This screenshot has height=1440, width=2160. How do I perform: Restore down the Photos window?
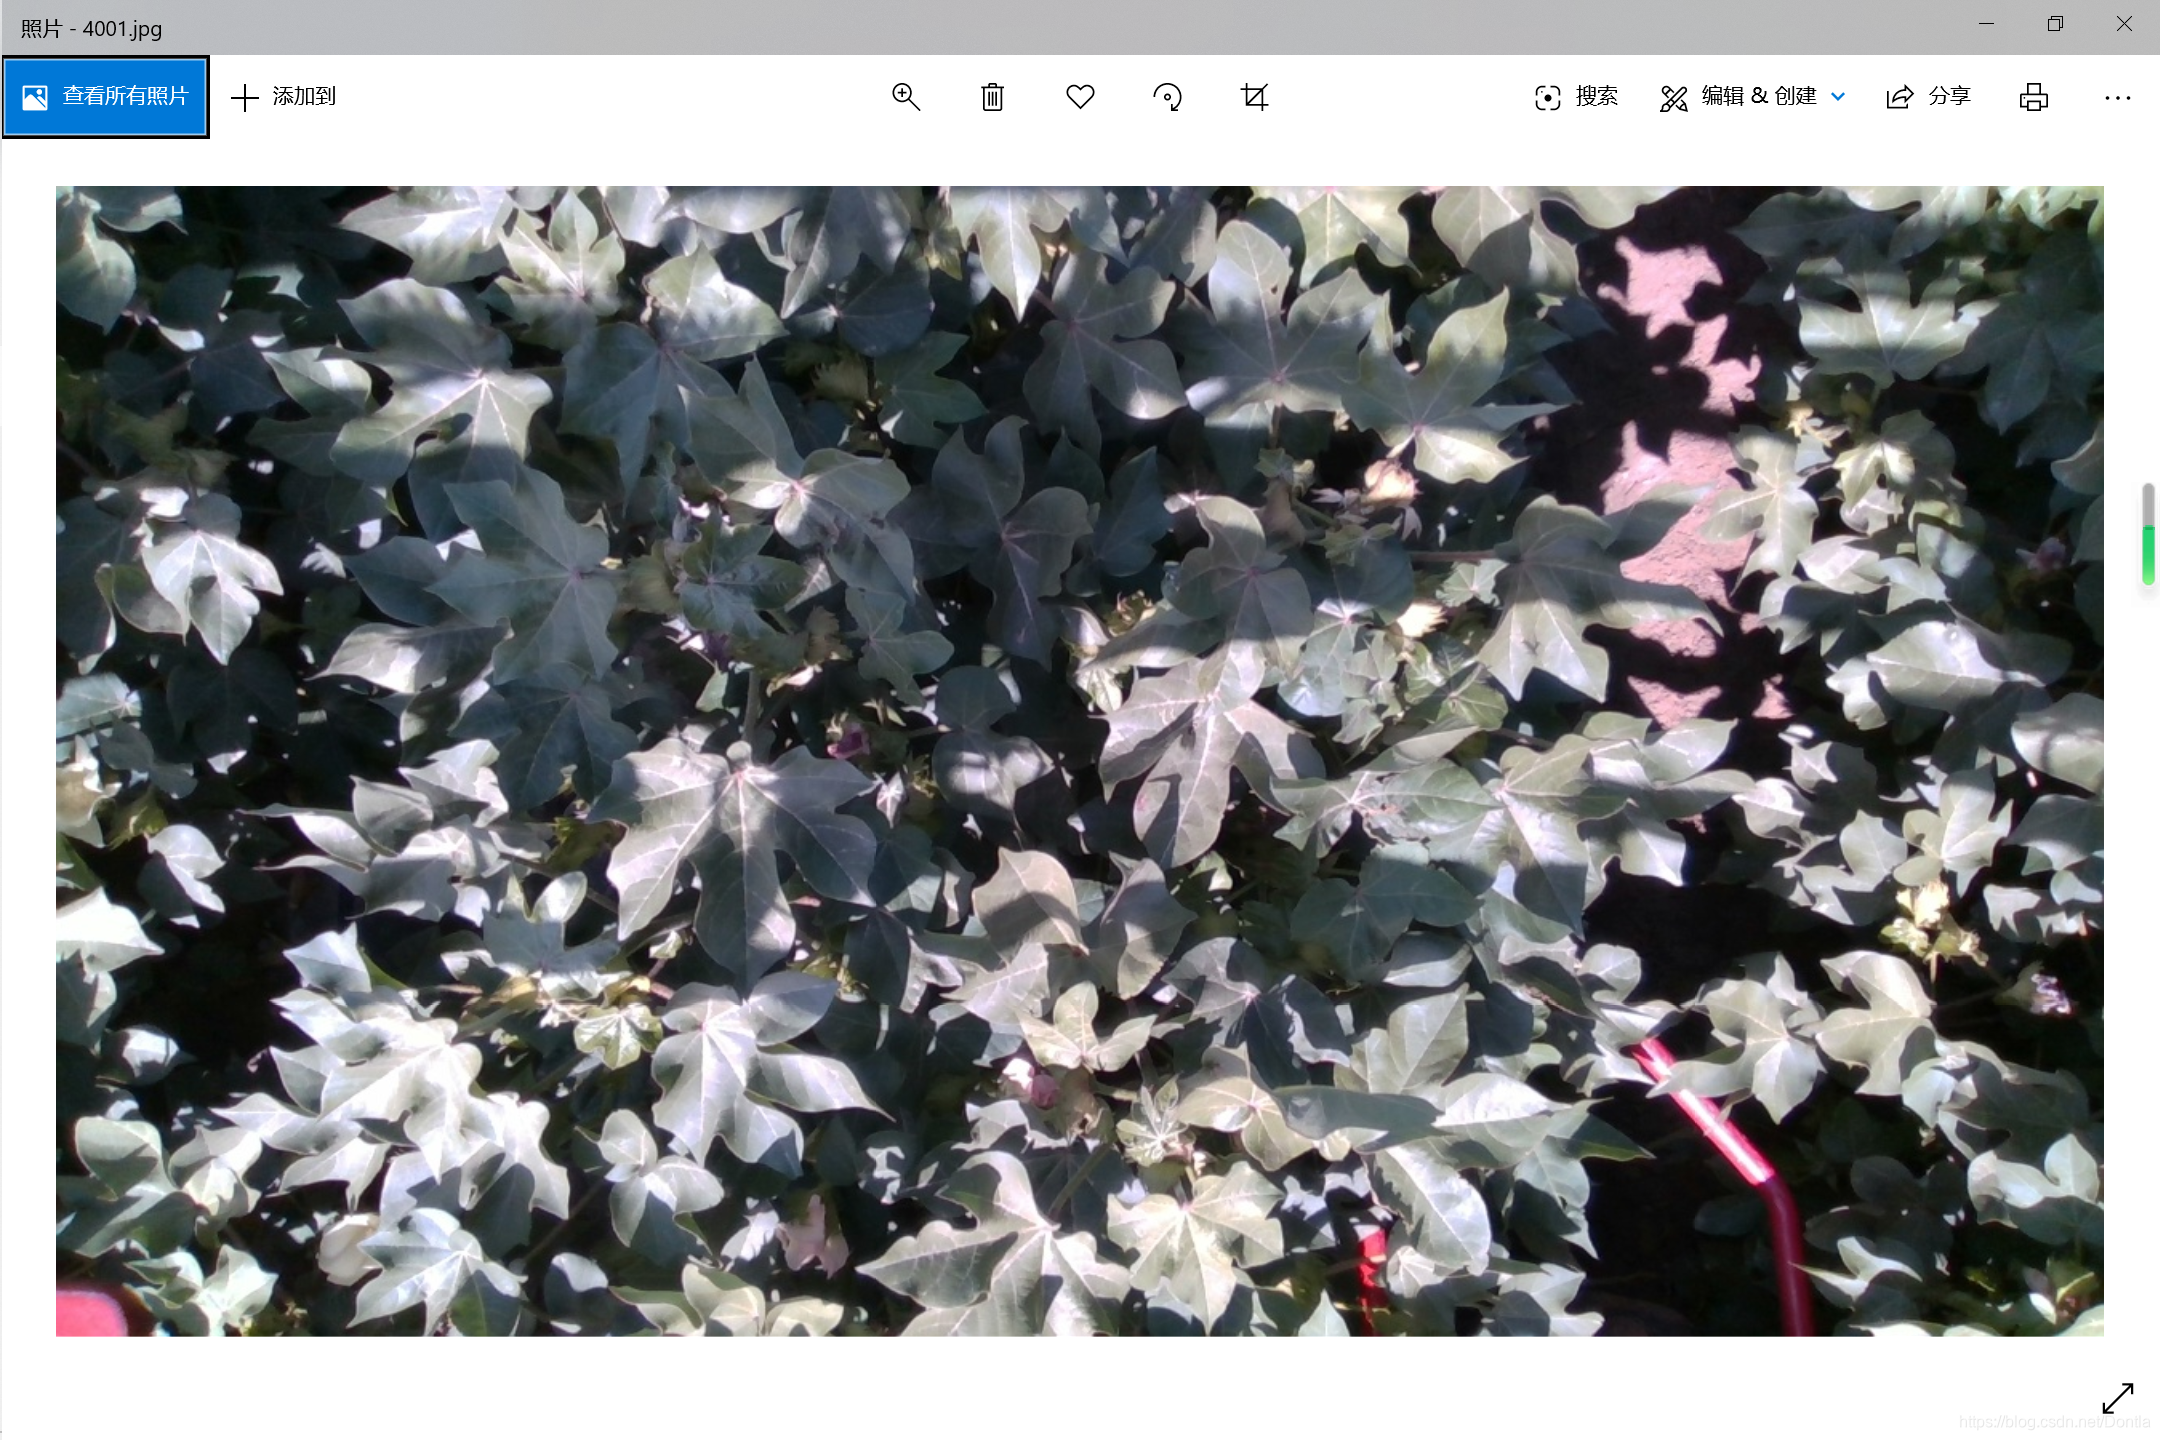click(2055, 24)
